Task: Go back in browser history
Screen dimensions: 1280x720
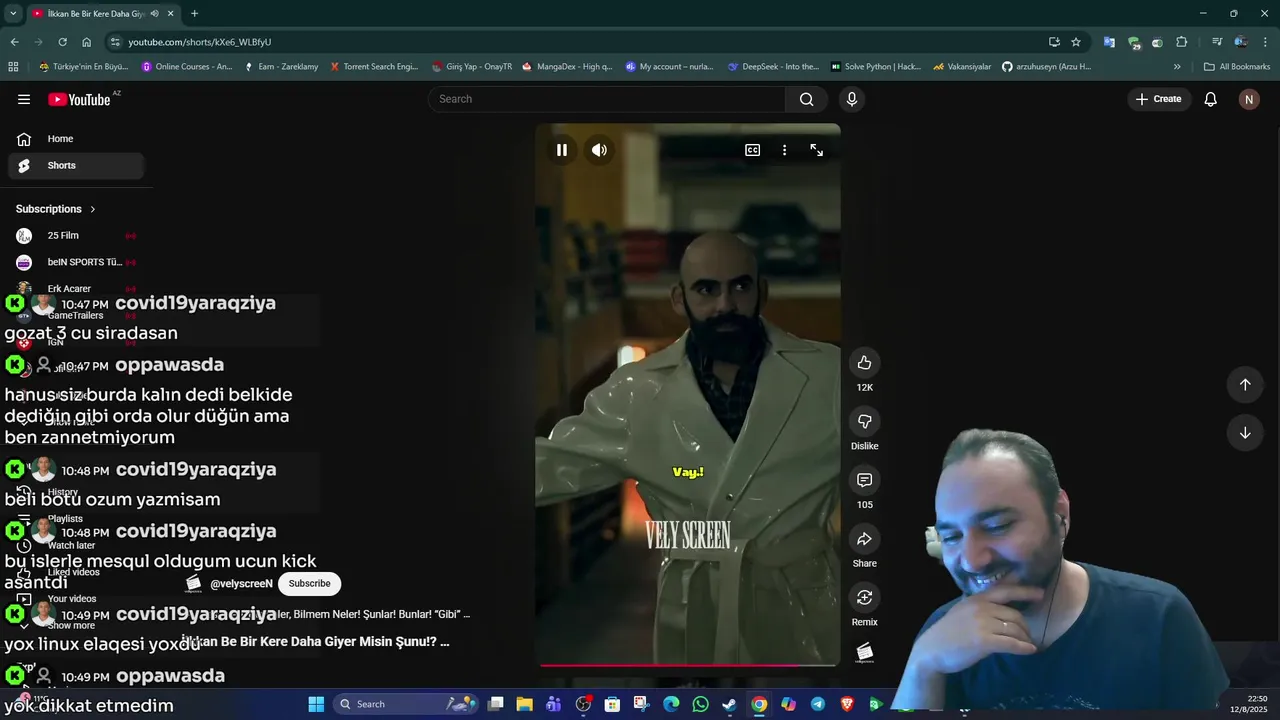Action: tap(14, 42)
